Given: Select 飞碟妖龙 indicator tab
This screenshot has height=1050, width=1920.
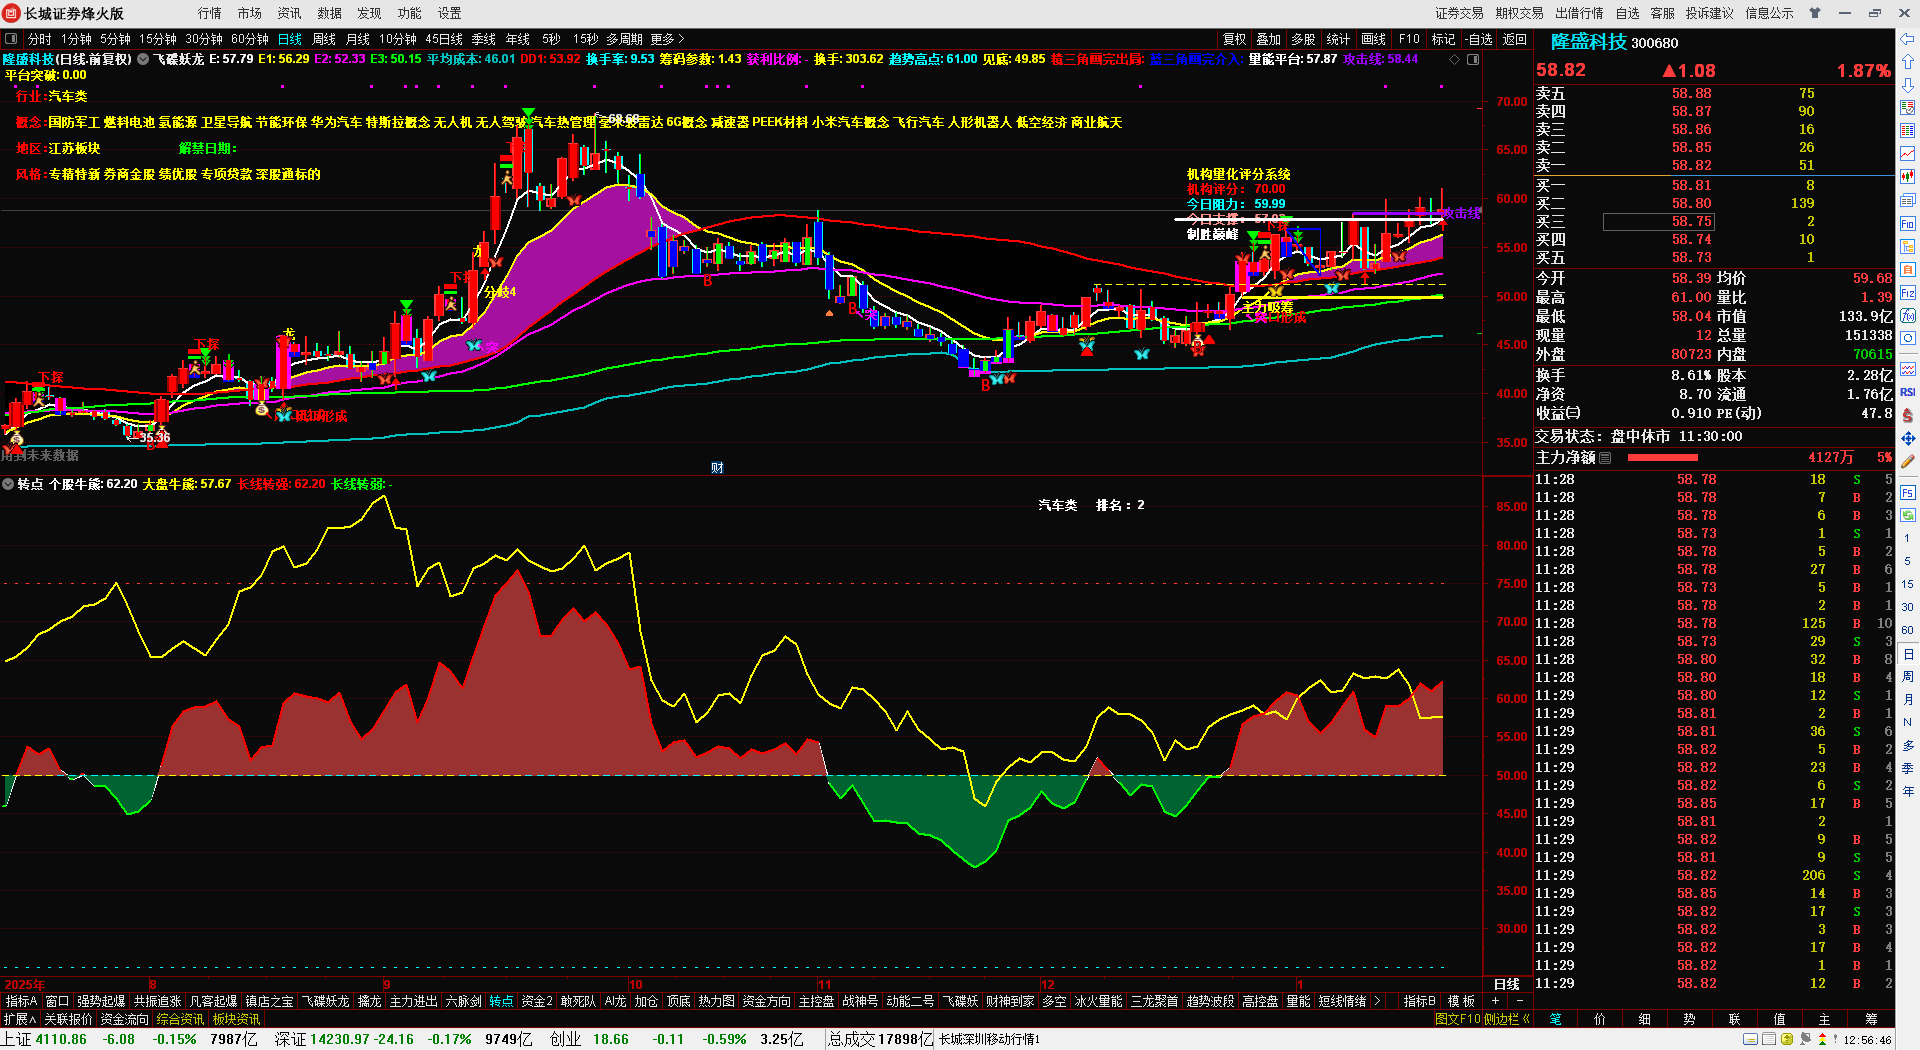Looking at the screenshot, I should [326, 1001].
